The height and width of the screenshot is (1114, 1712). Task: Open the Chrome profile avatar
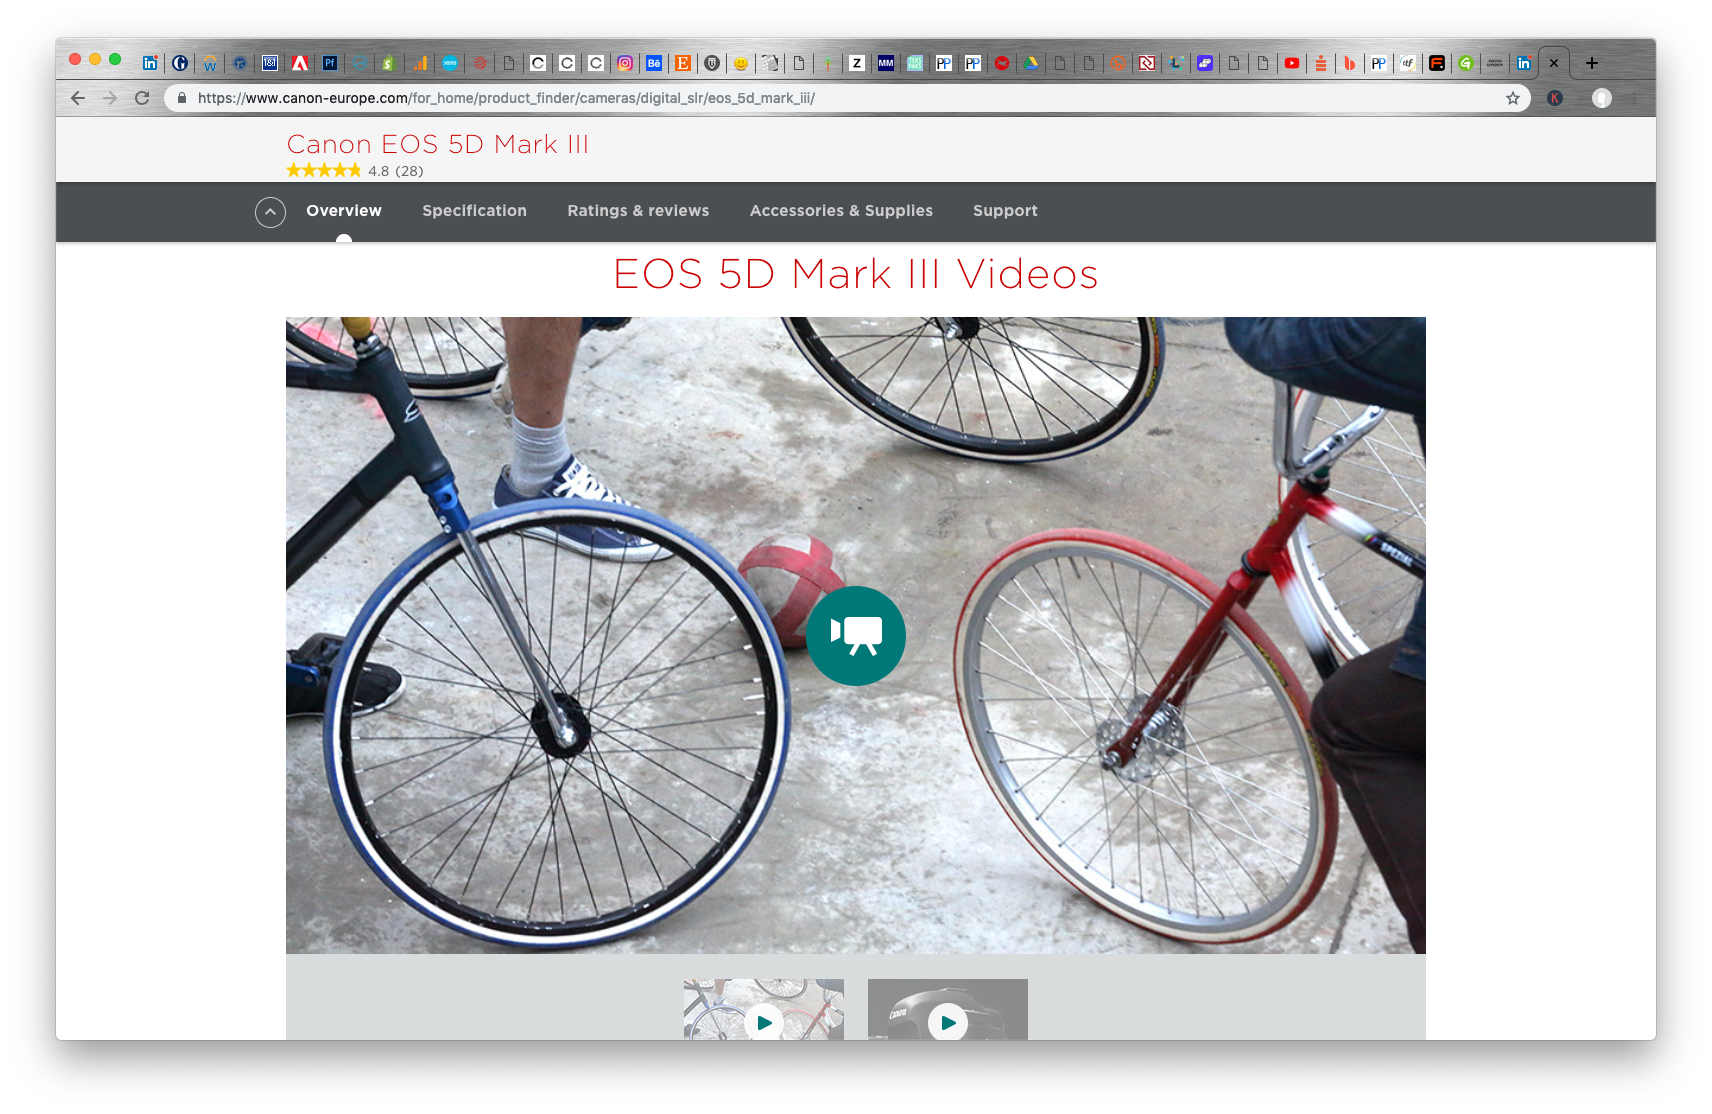[1602, 98]
